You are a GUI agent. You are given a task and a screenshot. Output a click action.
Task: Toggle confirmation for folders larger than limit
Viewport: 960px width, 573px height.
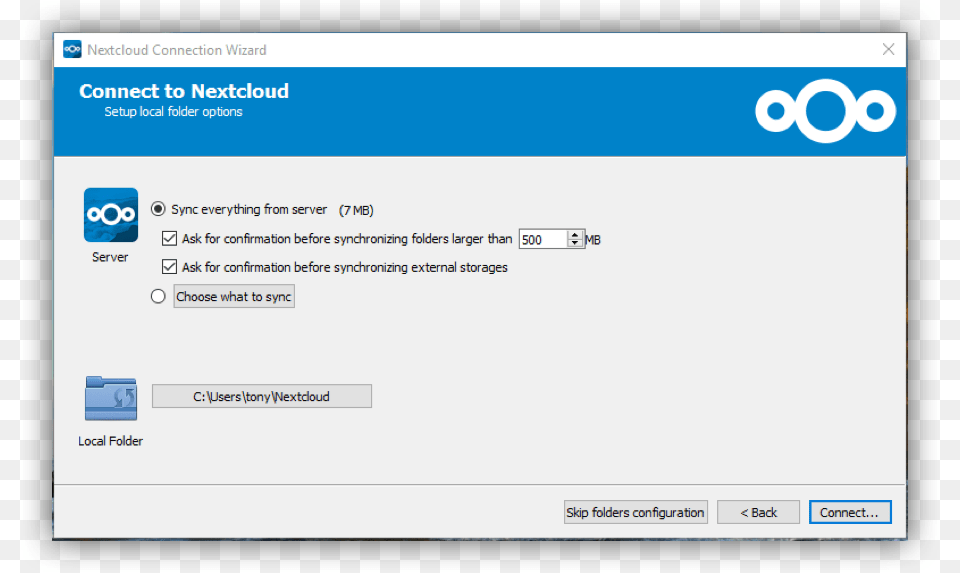pyautogui.click(x=170, y=239)
